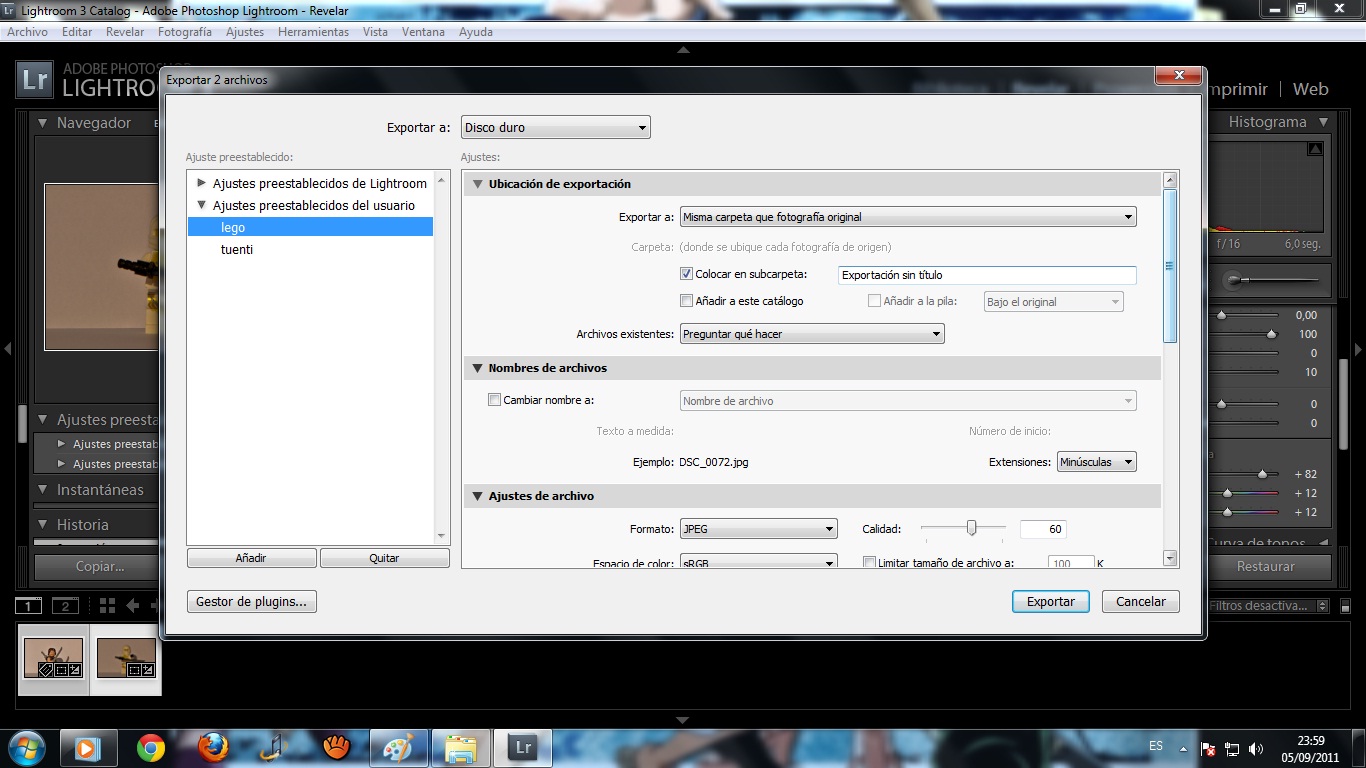Screen dimensions: 1366x768
Task: Click Quitar preset button
Action: (x=384, y=558)
